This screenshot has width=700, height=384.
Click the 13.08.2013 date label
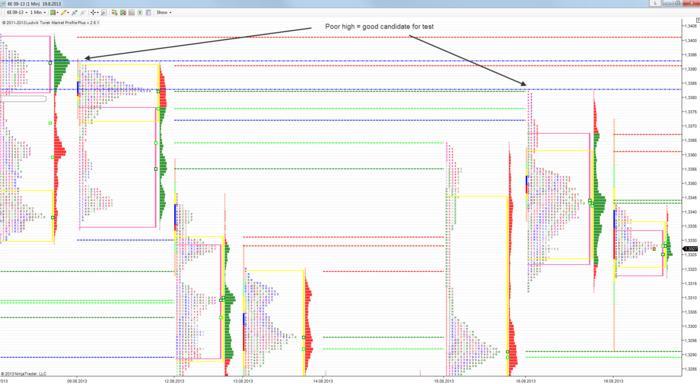coord(243,381)
